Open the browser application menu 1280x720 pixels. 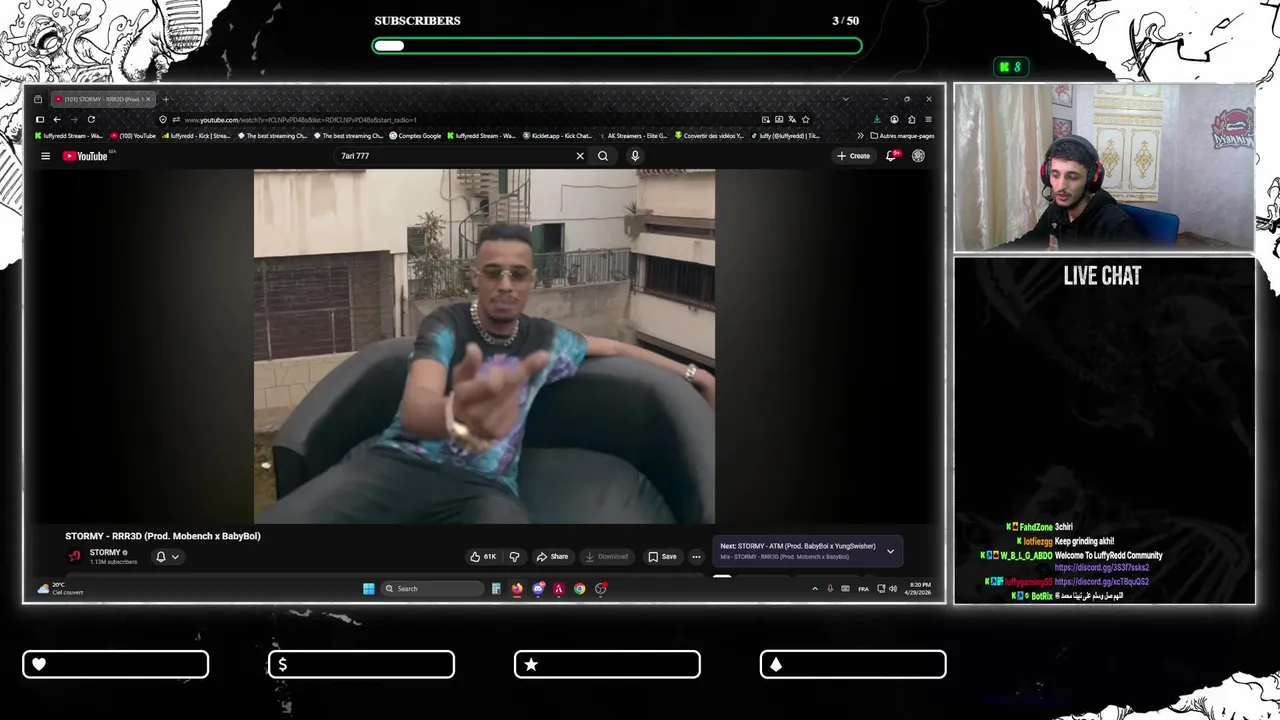[928, 120]
